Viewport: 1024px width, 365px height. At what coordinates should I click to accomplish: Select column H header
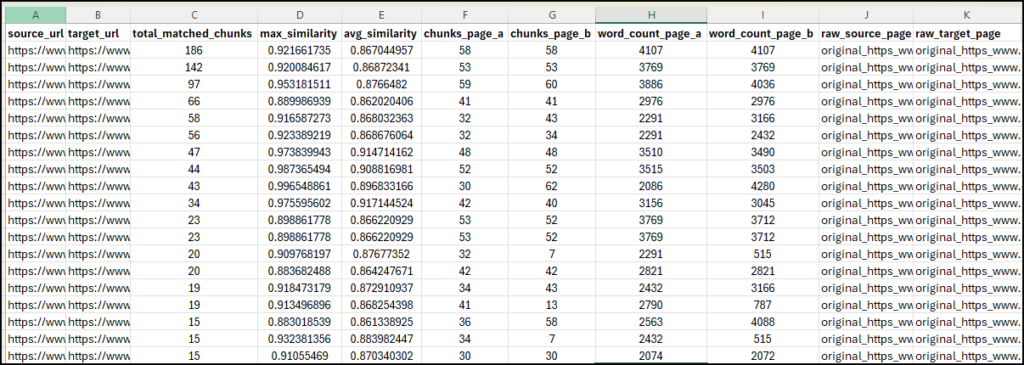[650, 16]
